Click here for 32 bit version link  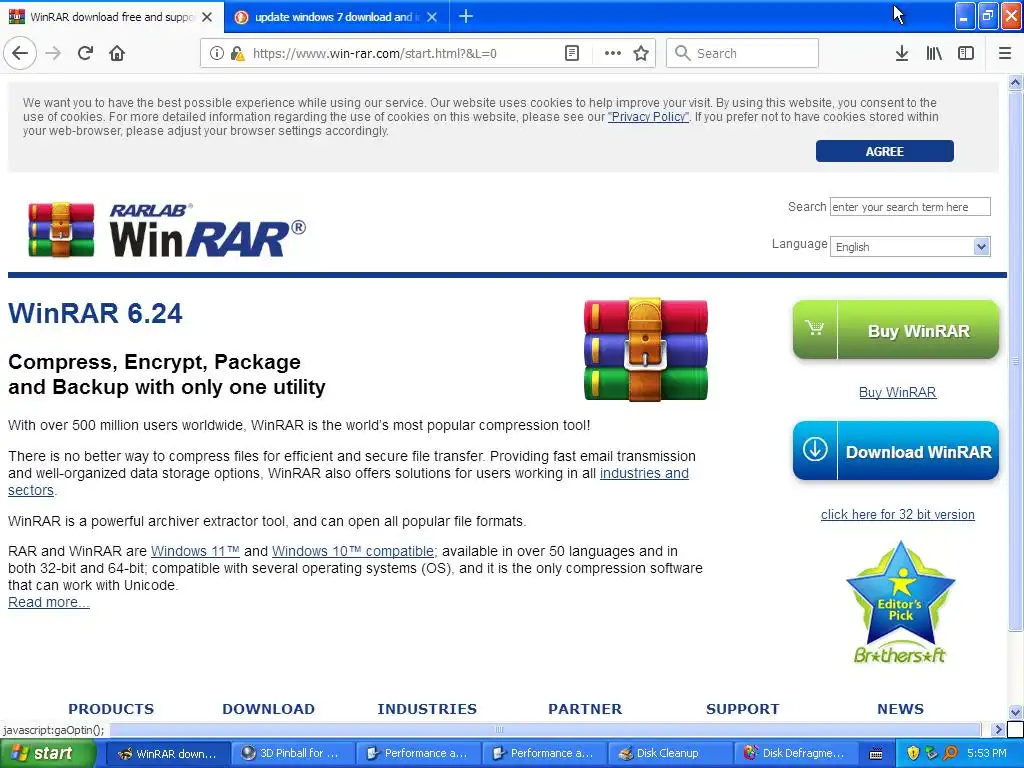897,515
